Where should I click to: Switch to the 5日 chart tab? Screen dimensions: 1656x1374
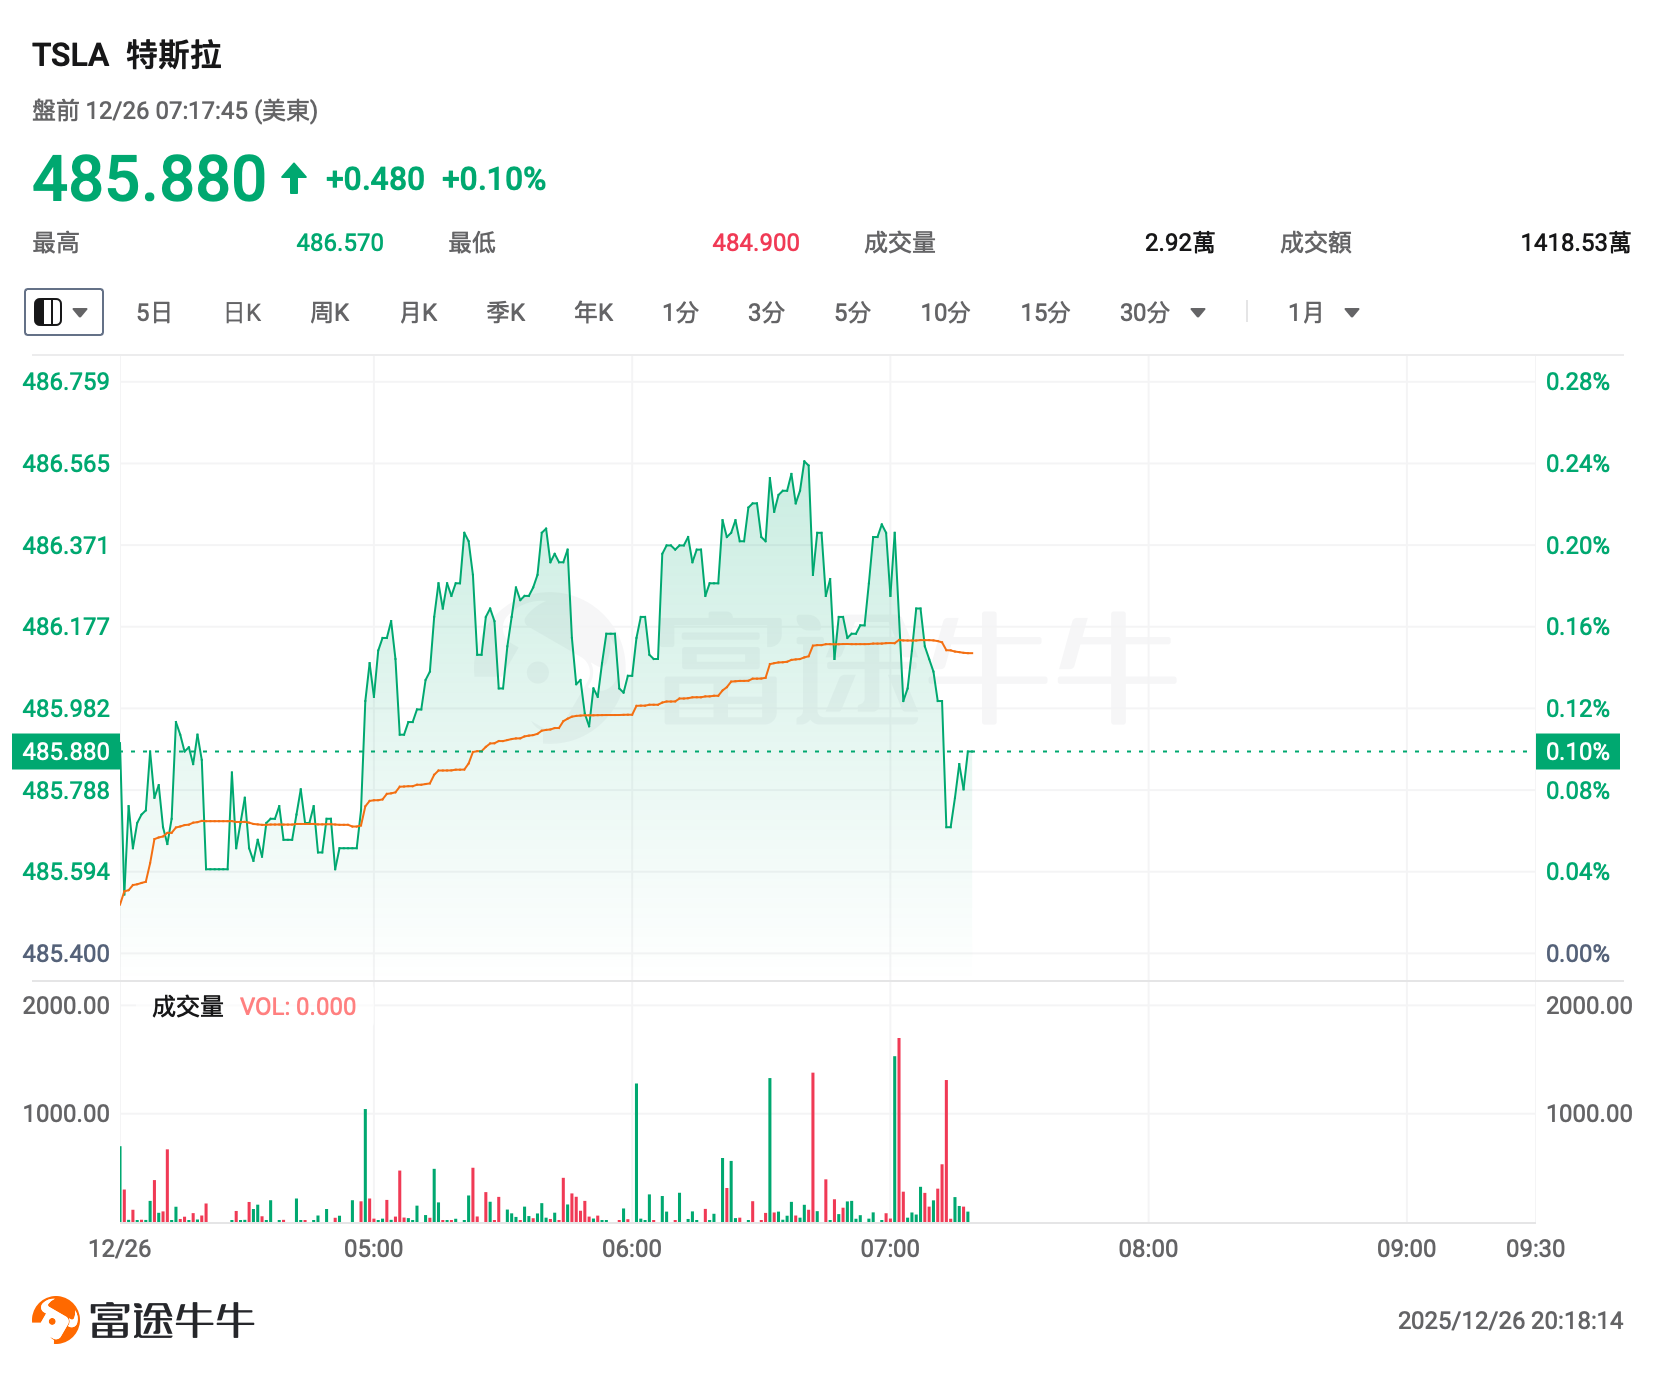tap(154, 313)
